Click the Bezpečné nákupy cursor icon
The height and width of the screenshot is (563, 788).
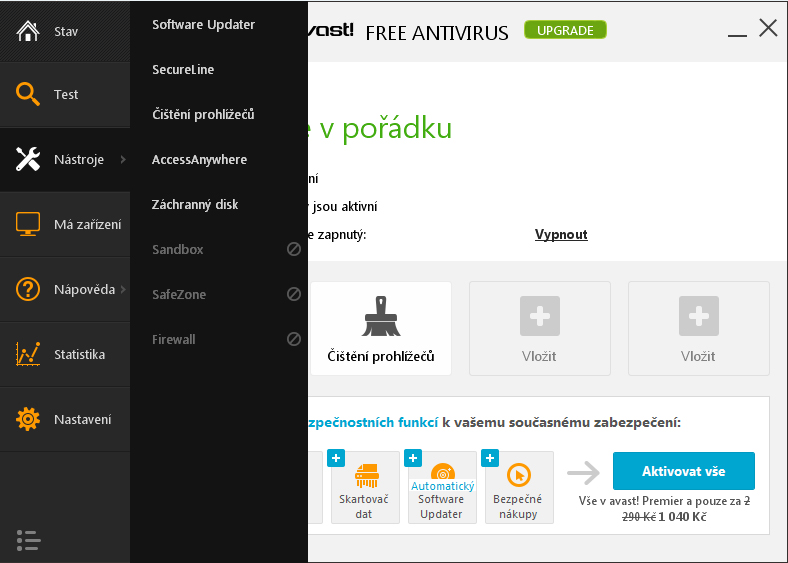519,475
